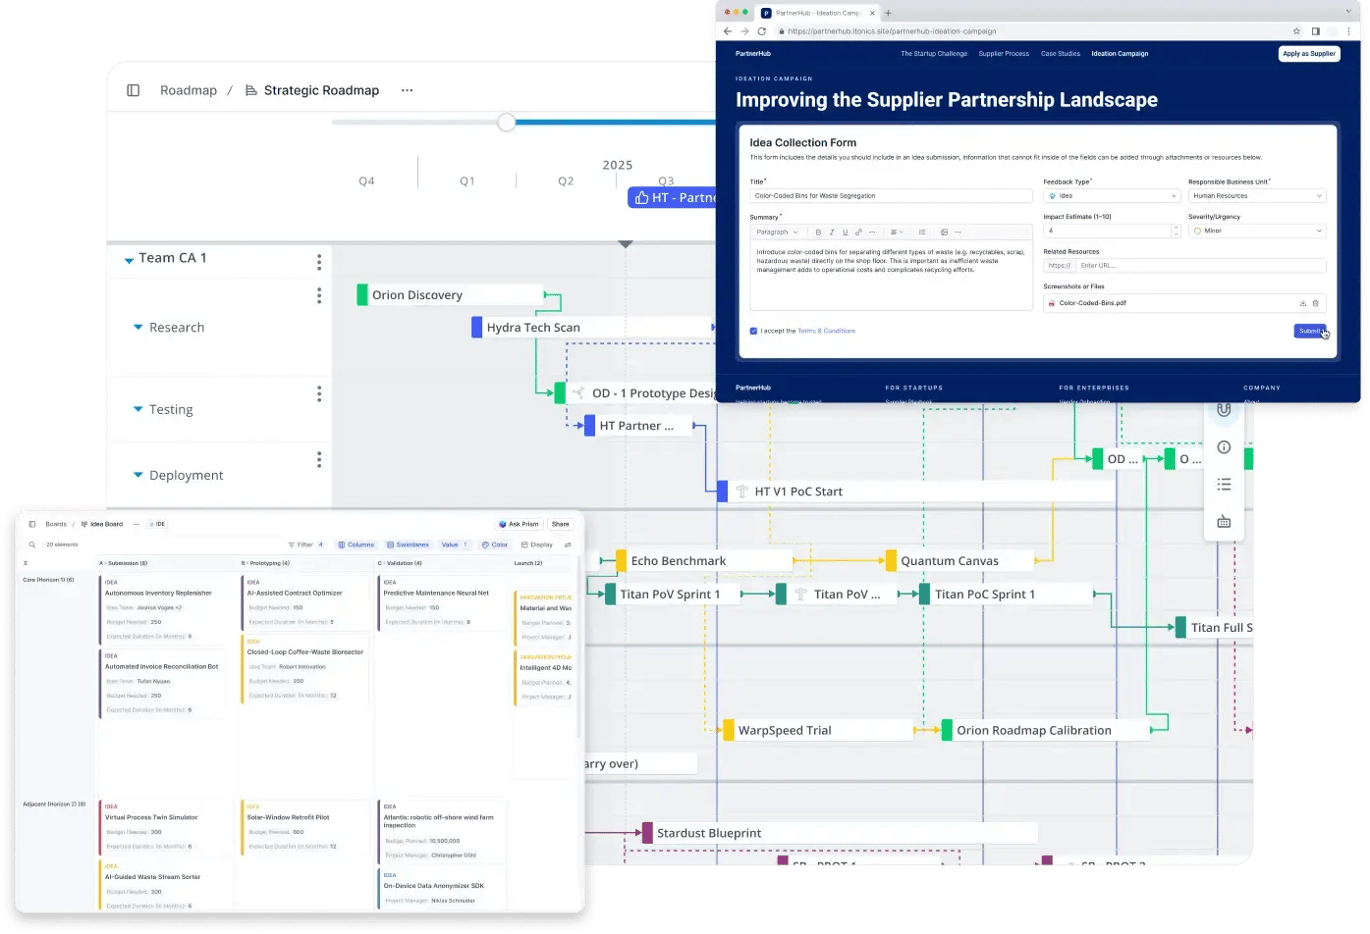
Task: Collapse the Team CA 1 group
Action: click(x=129, y=260)
